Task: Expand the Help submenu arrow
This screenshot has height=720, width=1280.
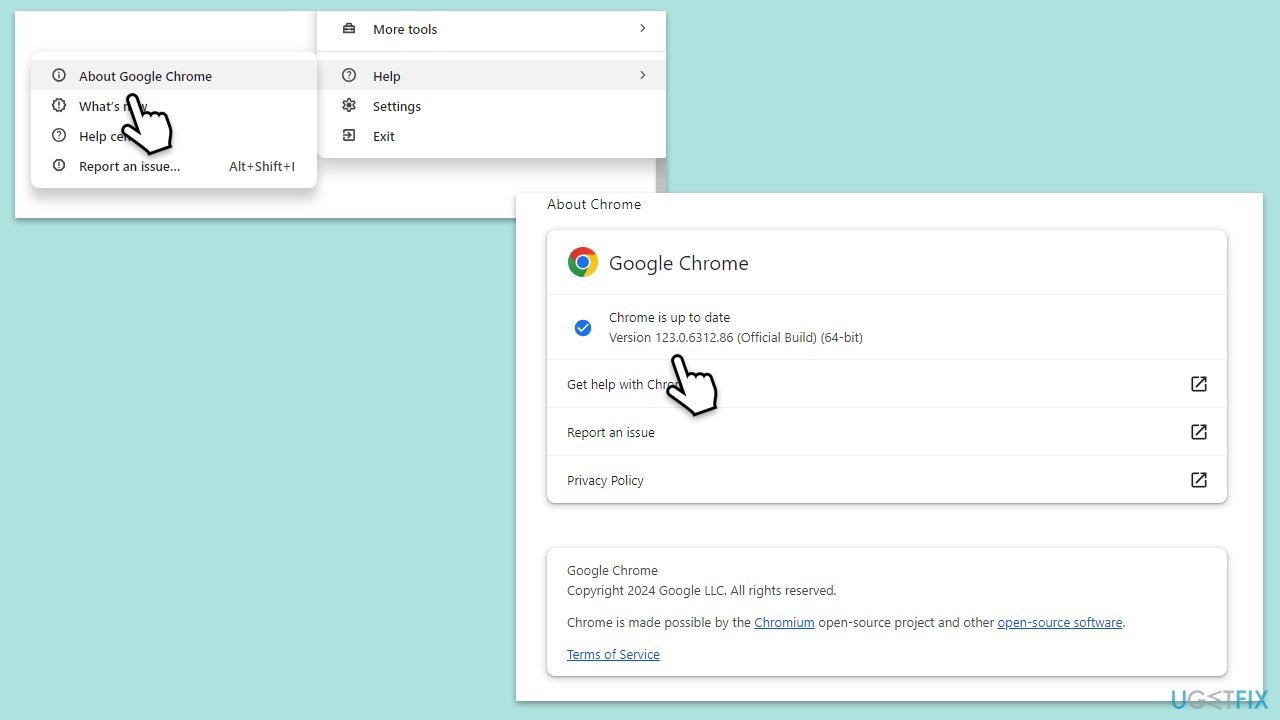Action: tap(642, 76)
